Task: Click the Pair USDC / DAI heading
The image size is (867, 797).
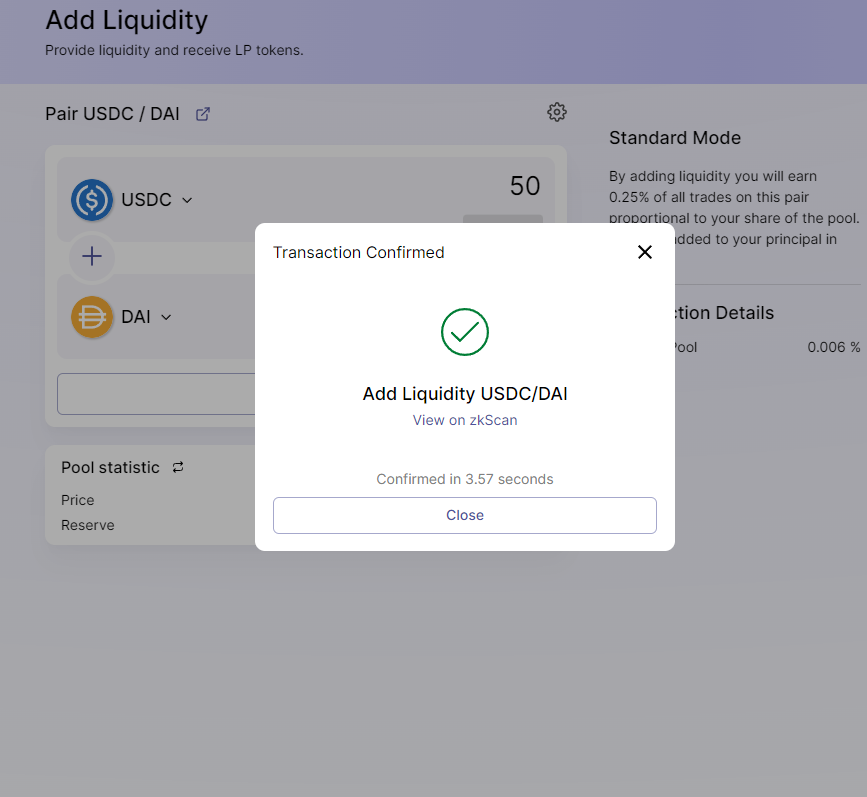Action: (112, 114)
